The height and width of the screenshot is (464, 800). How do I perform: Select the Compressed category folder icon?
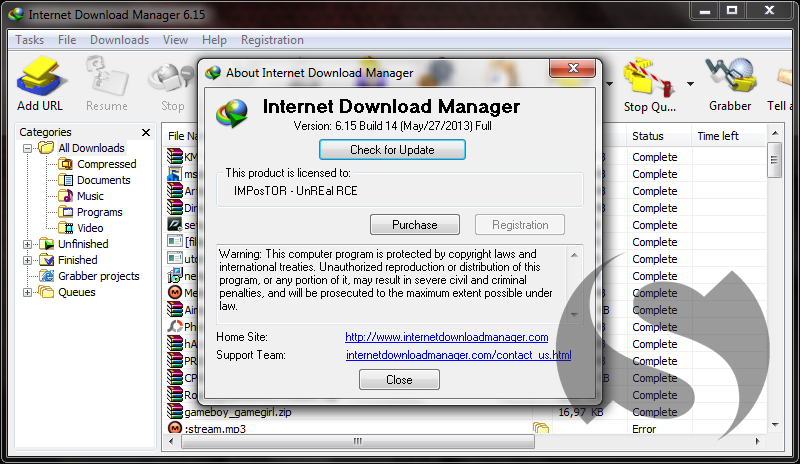(65, 164)
